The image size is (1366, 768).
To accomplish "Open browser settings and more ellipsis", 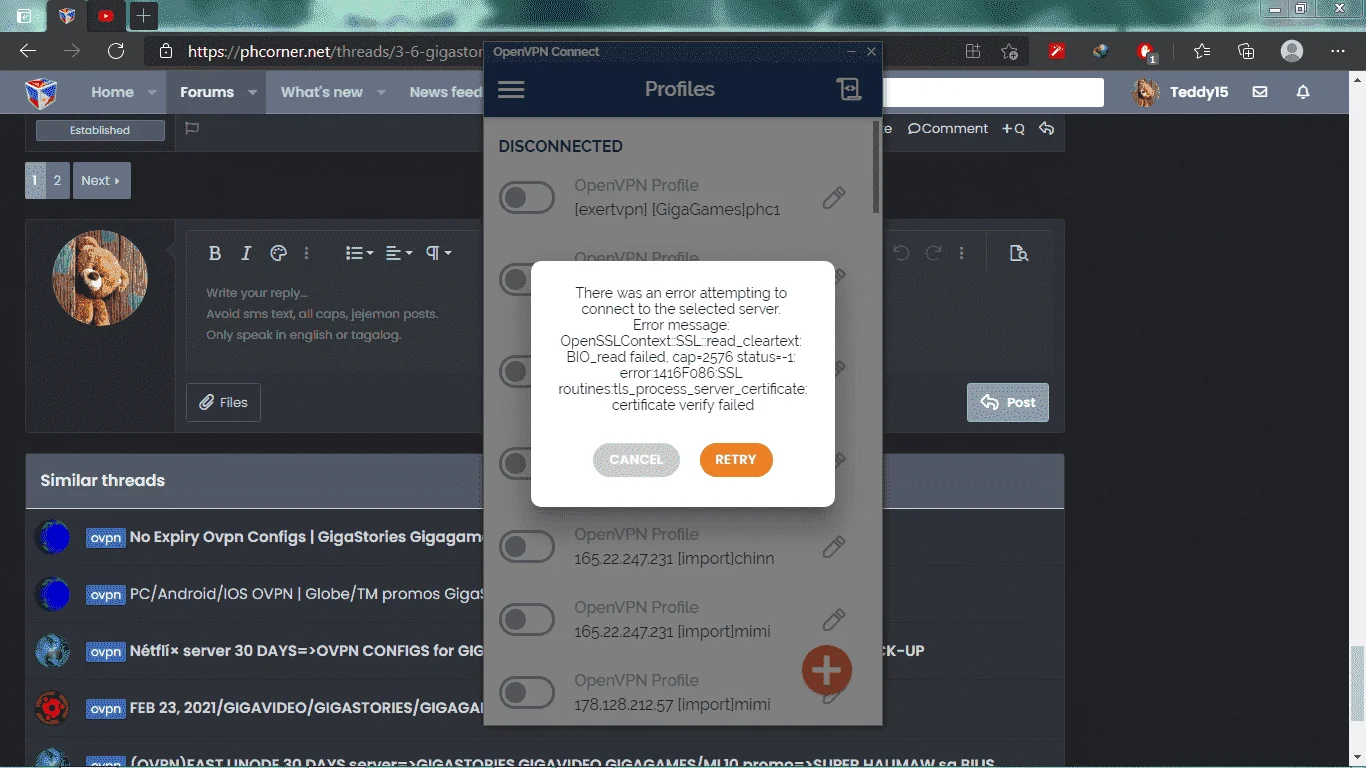I will [x=1338, y=51].
